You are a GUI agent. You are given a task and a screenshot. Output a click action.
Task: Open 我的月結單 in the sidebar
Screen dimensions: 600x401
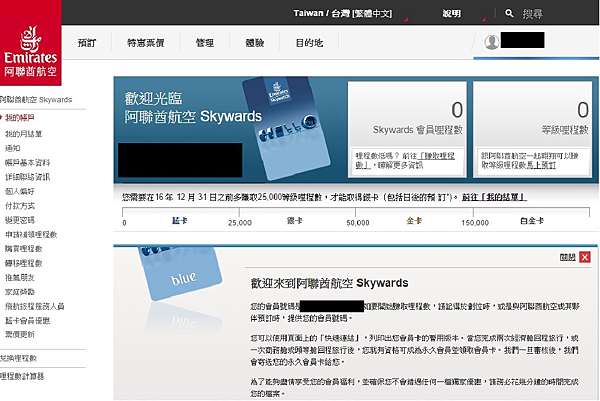click(23, 134)
